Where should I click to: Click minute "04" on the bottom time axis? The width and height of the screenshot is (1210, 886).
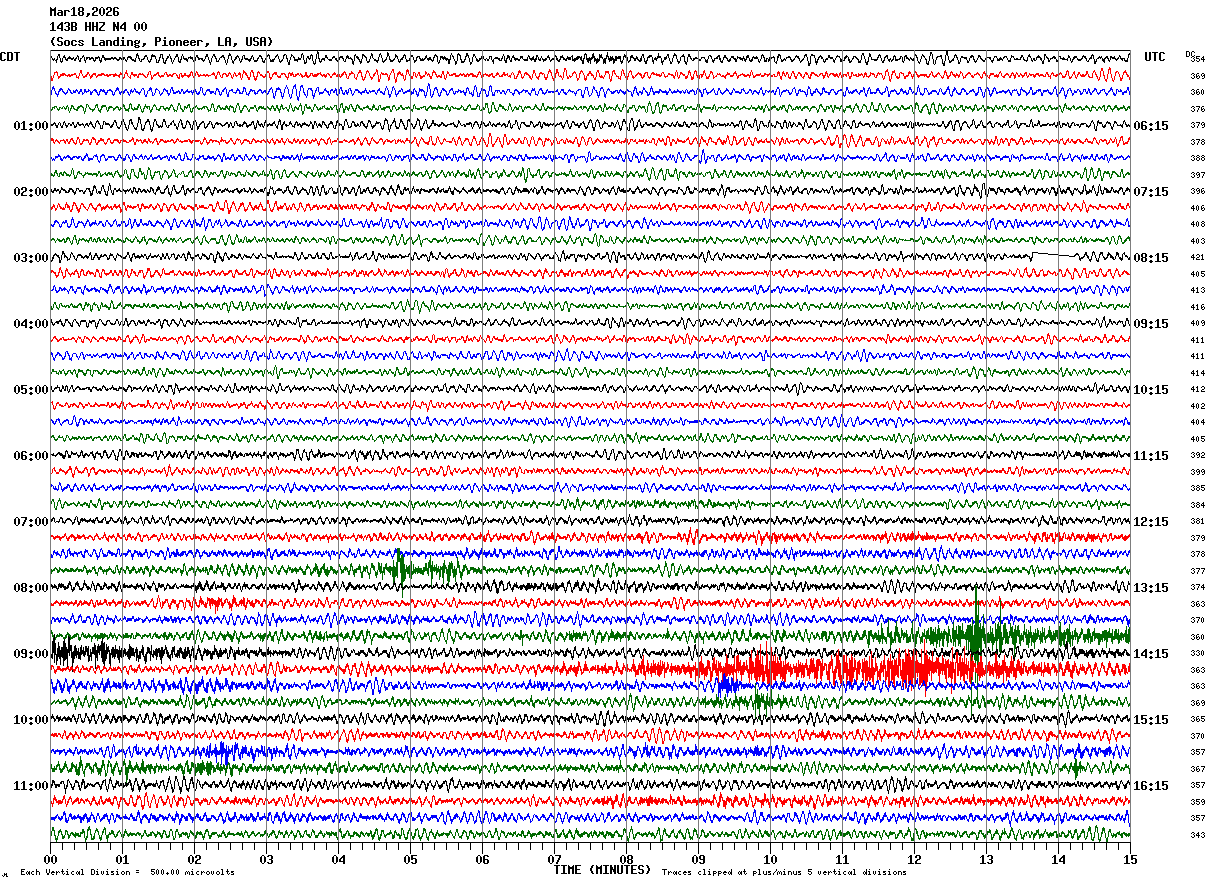[338, 859]
